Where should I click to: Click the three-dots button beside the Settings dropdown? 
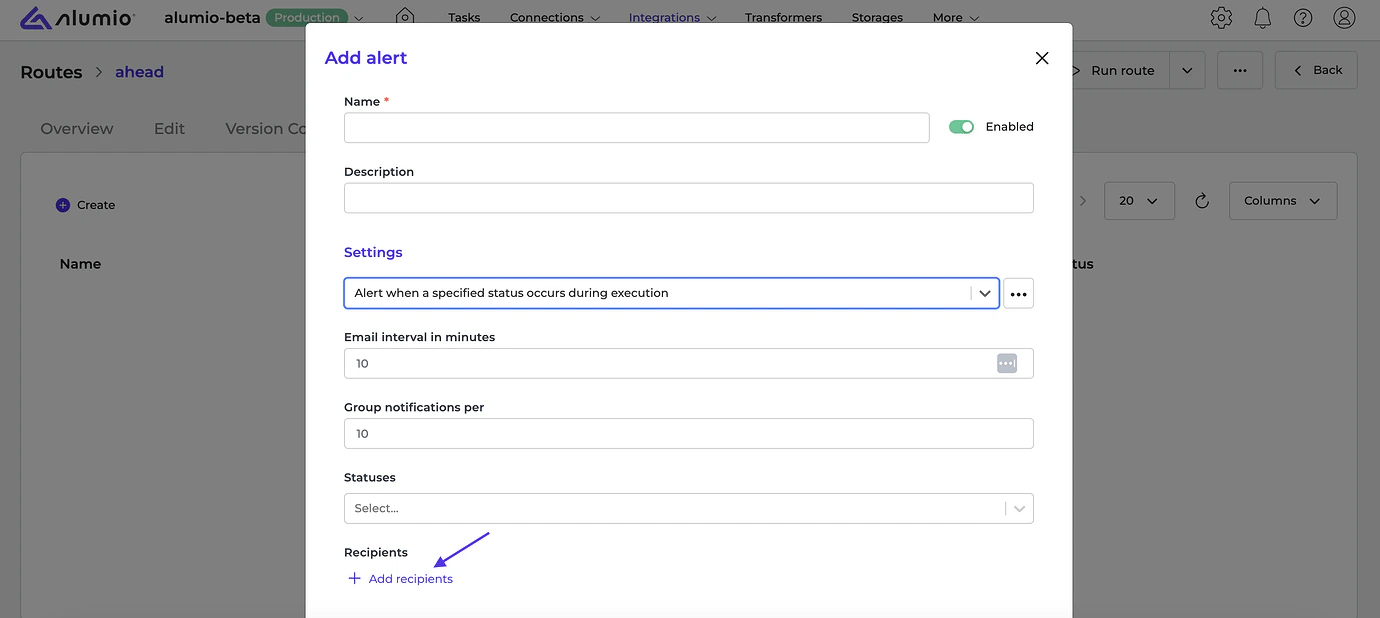point(1018,293)
